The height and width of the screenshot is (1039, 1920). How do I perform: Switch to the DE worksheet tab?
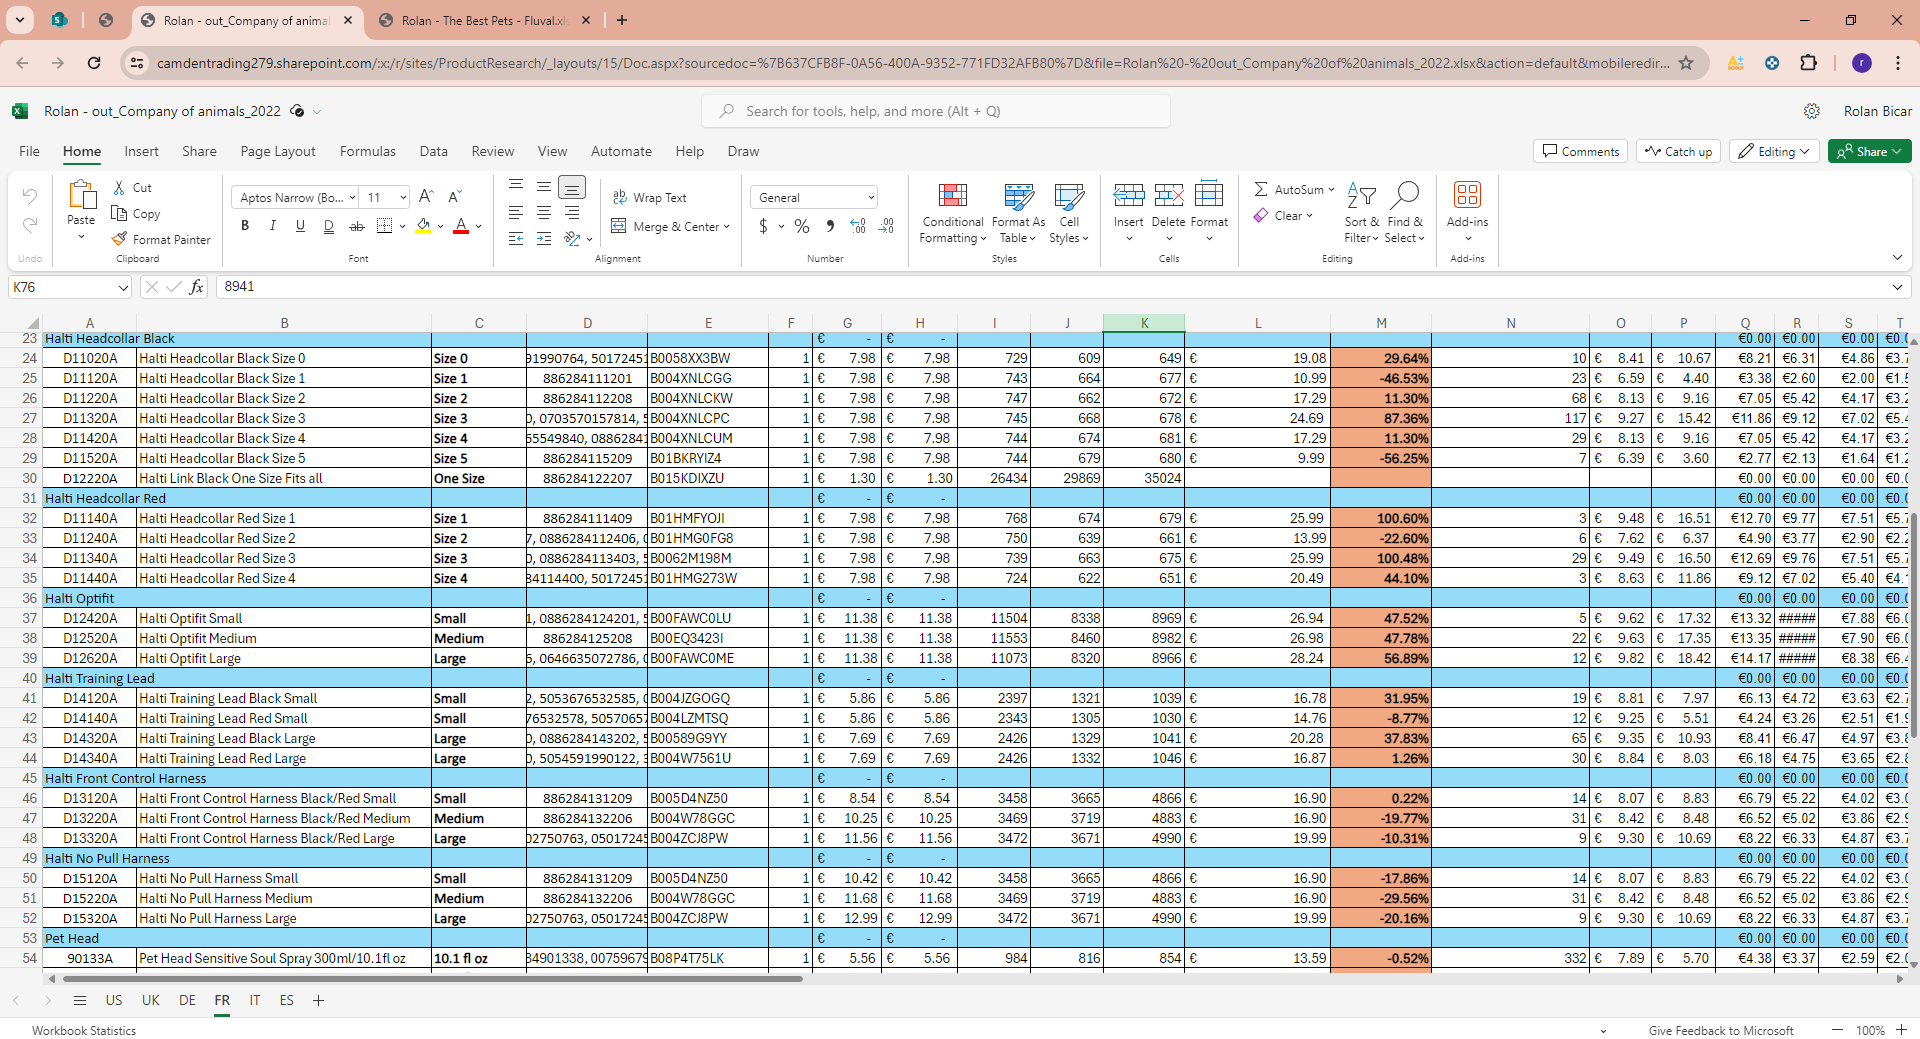pos(187,1000)
